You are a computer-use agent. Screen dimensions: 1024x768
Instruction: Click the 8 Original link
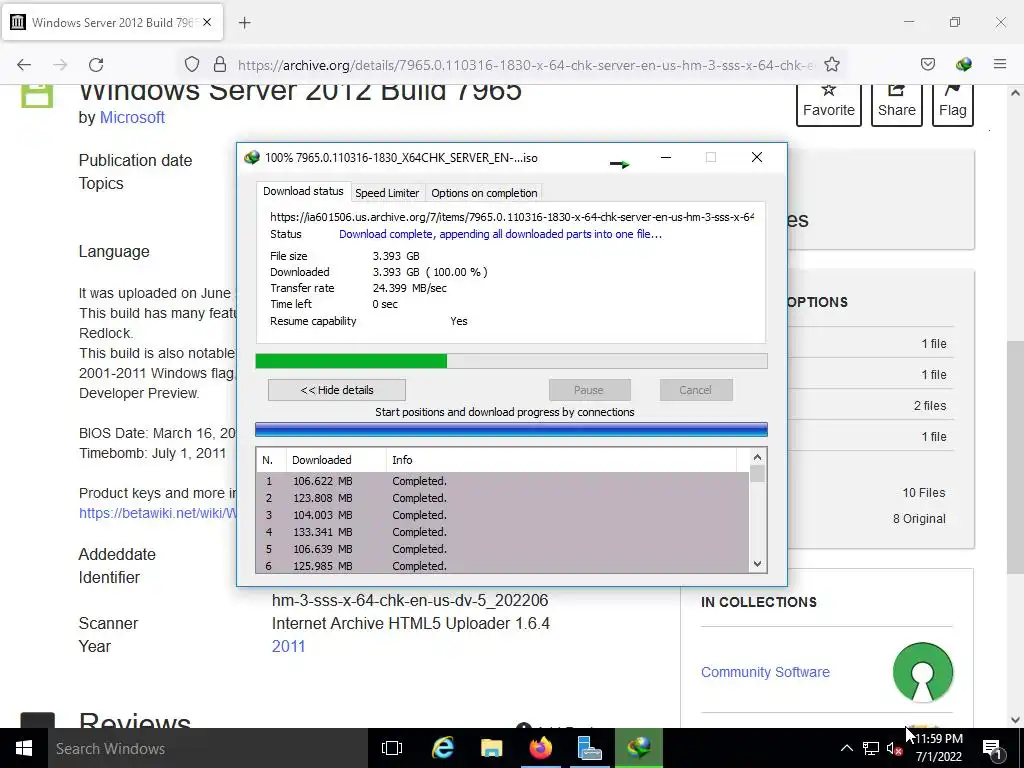click(x=919, y=519)
